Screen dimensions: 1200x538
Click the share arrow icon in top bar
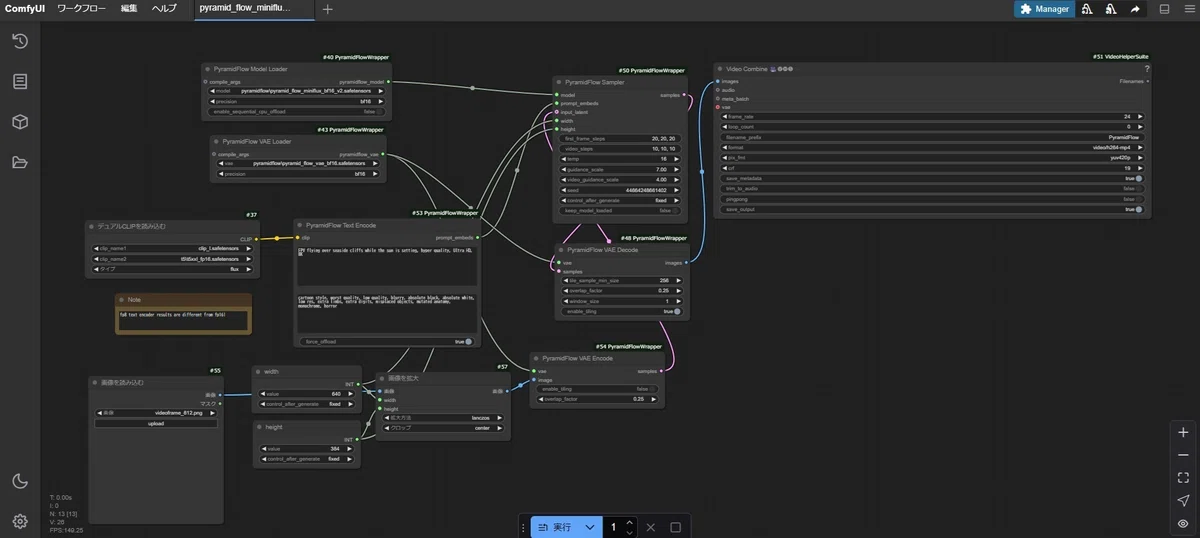(1135, 9)
